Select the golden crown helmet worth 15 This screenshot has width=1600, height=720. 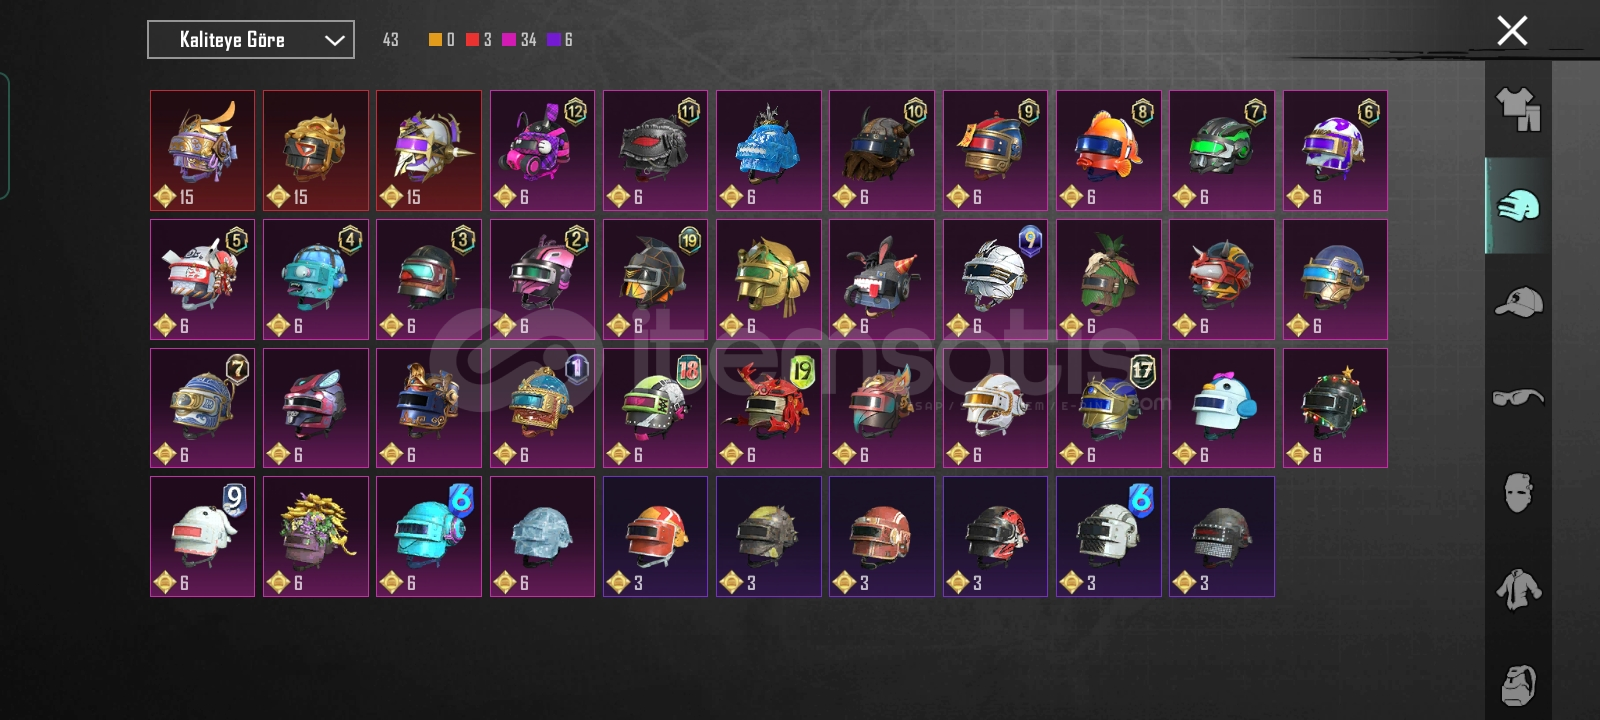coord(316,151)
